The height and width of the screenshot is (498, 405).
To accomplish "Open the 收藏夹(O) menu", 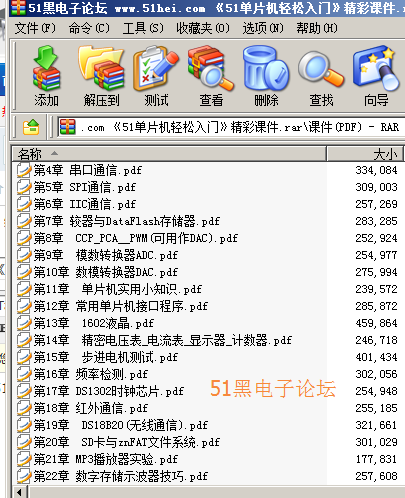I will [x=203, y=28].
